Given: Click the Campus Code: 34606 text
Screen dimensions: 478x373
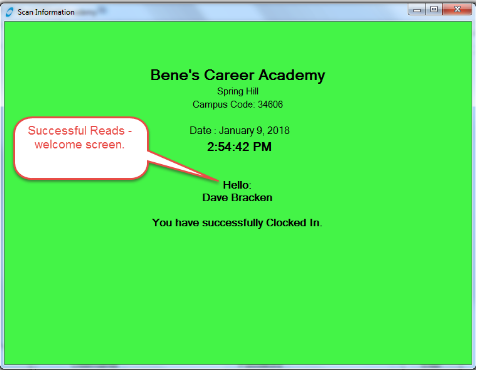Looking at the screenshot, I should 238,104.
